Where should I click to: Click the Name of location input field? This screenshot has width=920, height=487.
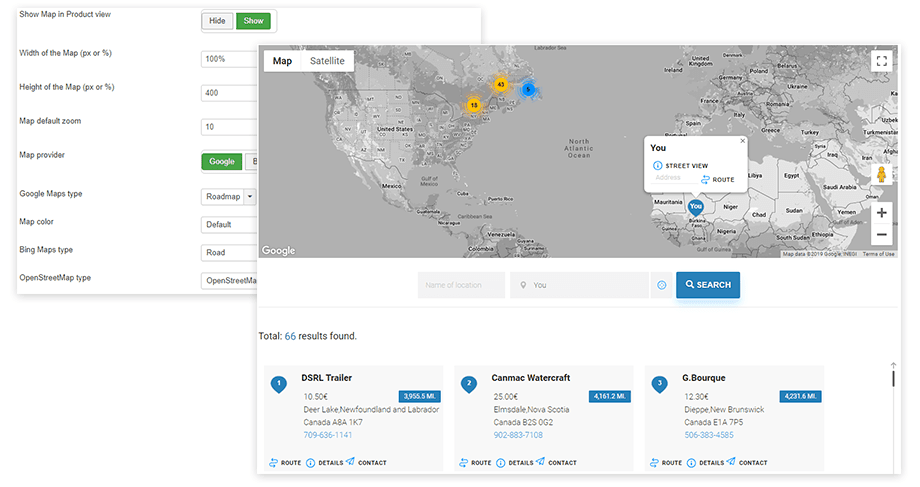(461, 285)
